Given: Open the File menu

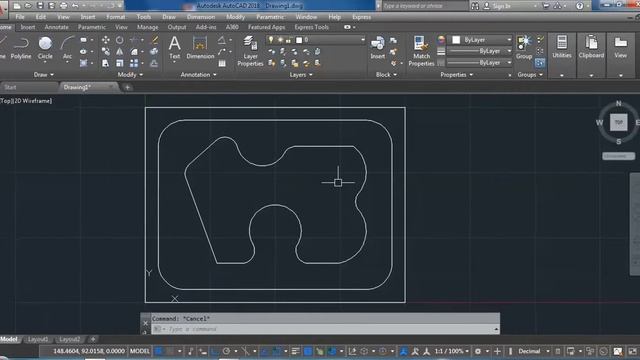Looking at the screenshot, I should [20, 17].
